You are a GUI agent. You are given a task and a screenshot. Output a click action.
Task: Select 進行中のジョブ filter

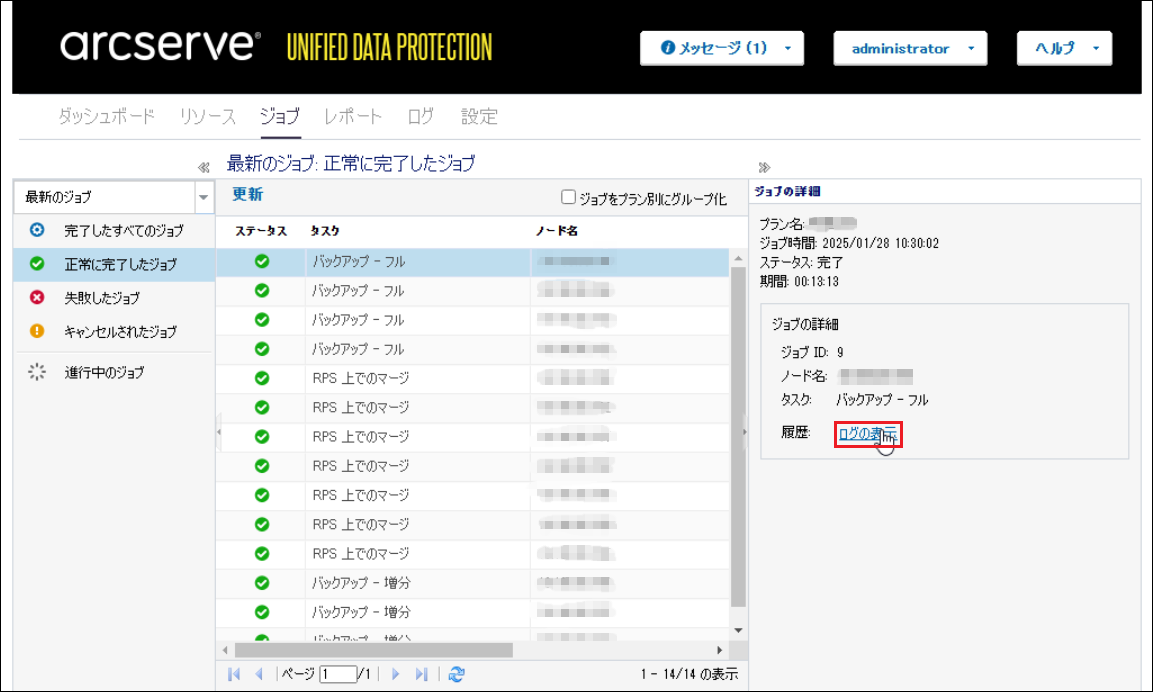pos(114,372)
